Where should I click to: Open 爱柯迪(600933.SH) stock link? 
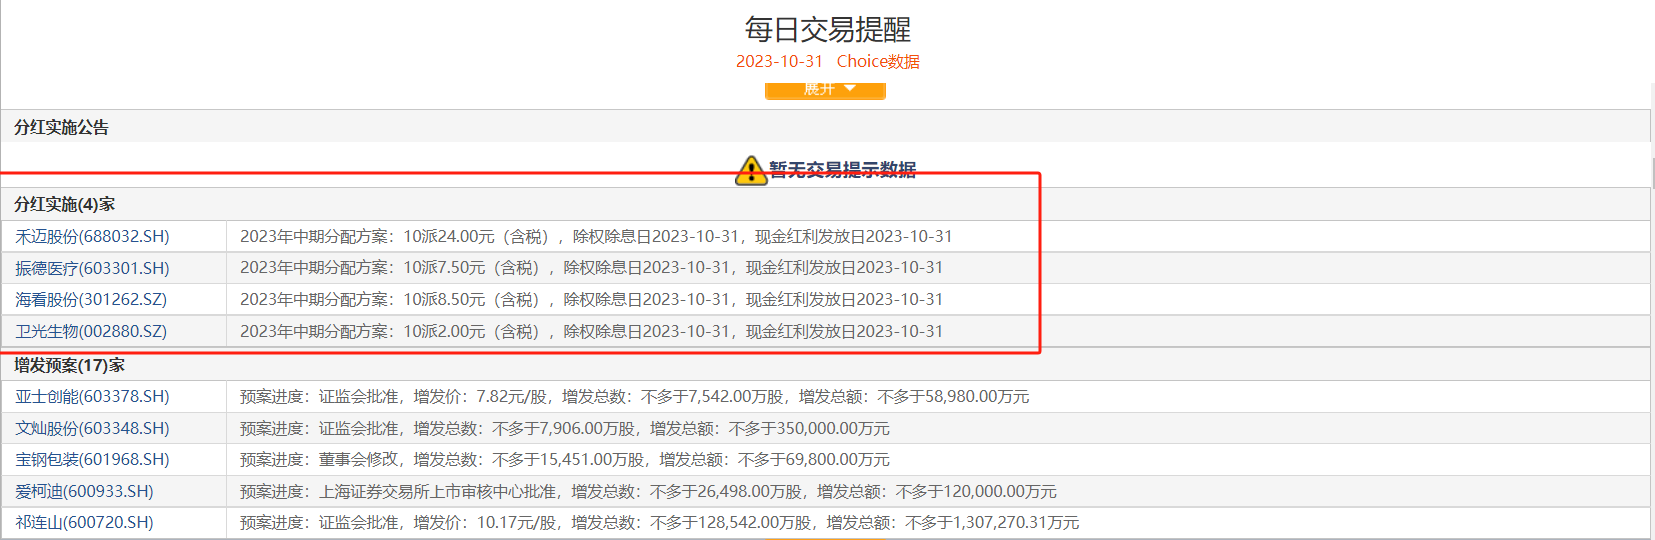84,492
